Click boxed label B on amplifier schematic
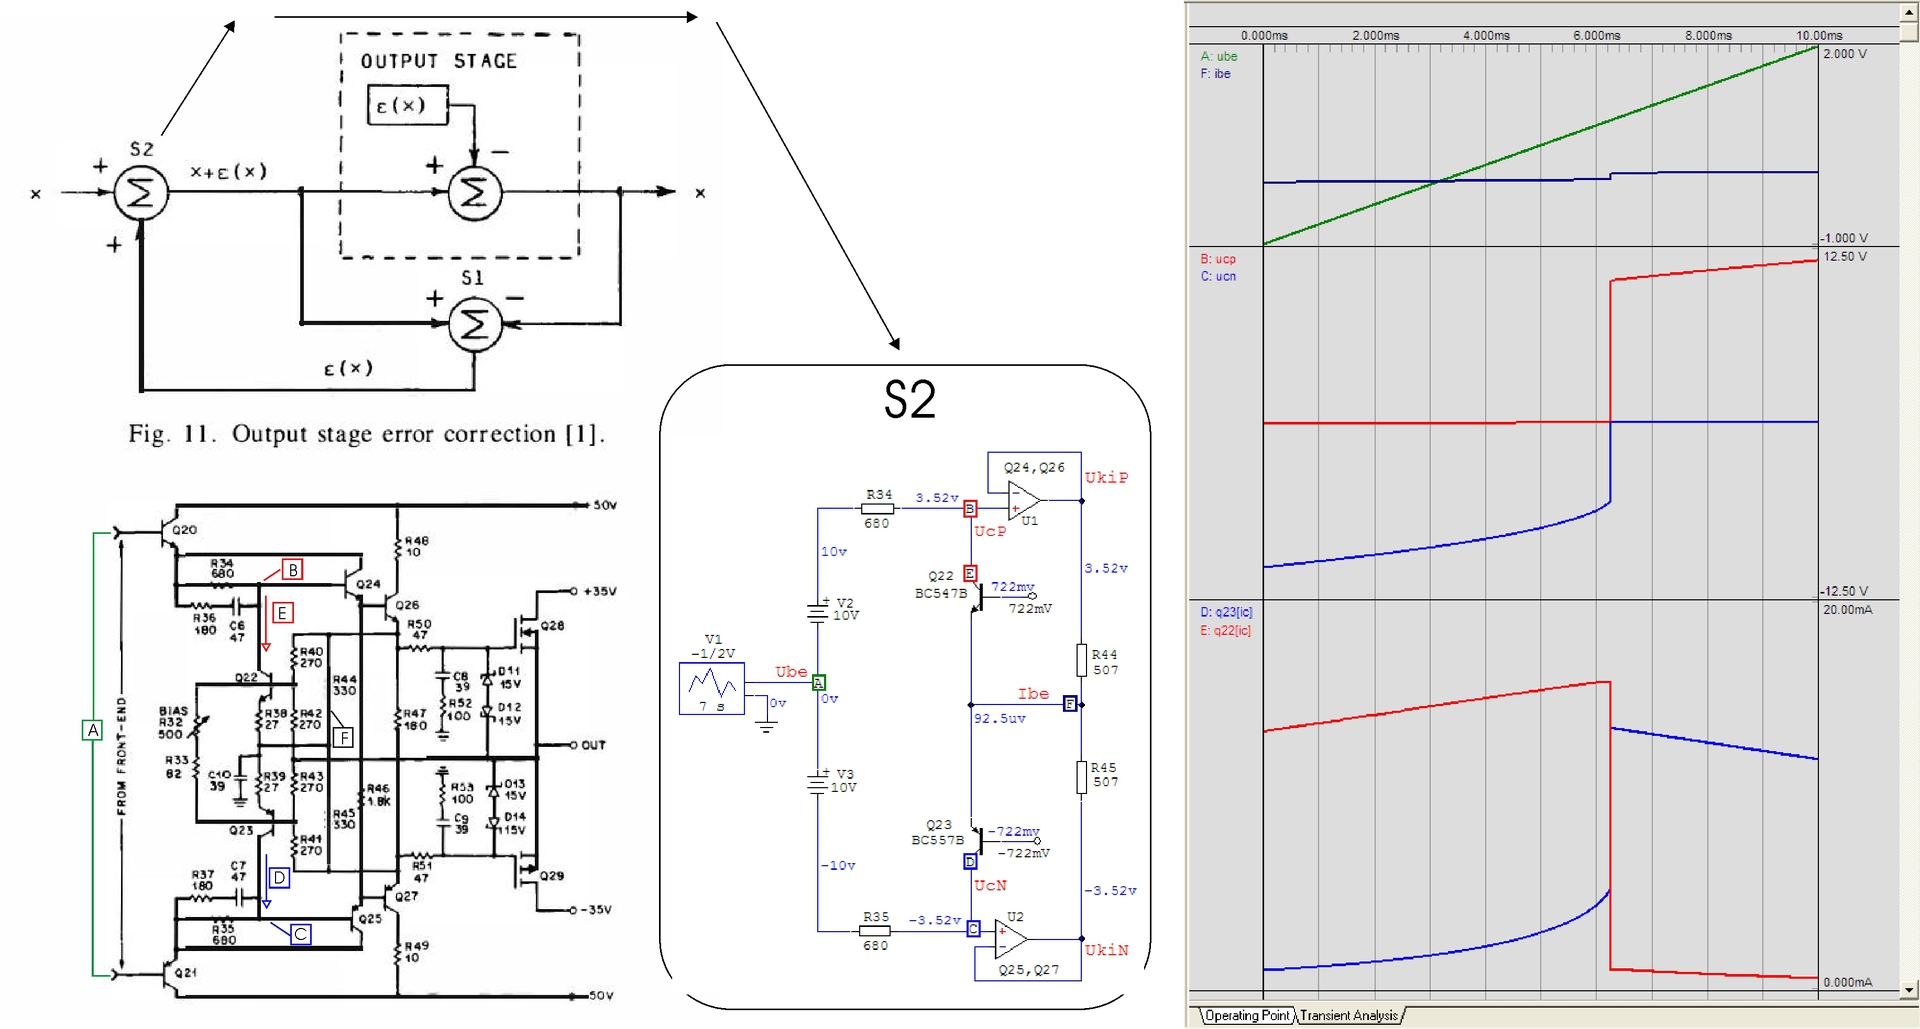The image size is (1920, 1029). point(292,569)
